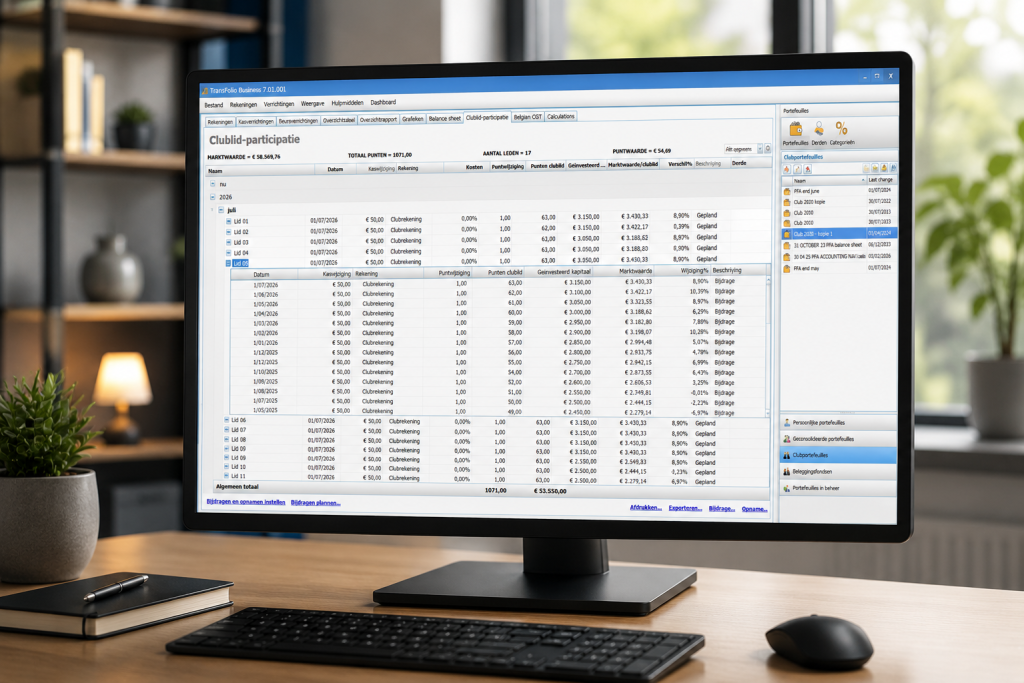This screenshot has width=1024, height=683.
Task: Collapse the 2026 year group
Action: (x=213, y=197)
